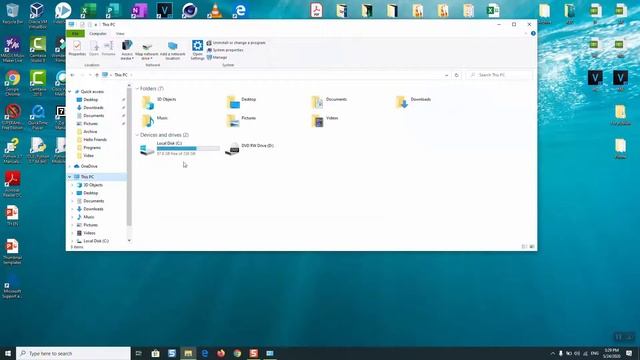Open Microsoft Store from the taskbar
The height and width of the screenshot is (360, 640).
(x=155, y=353)
